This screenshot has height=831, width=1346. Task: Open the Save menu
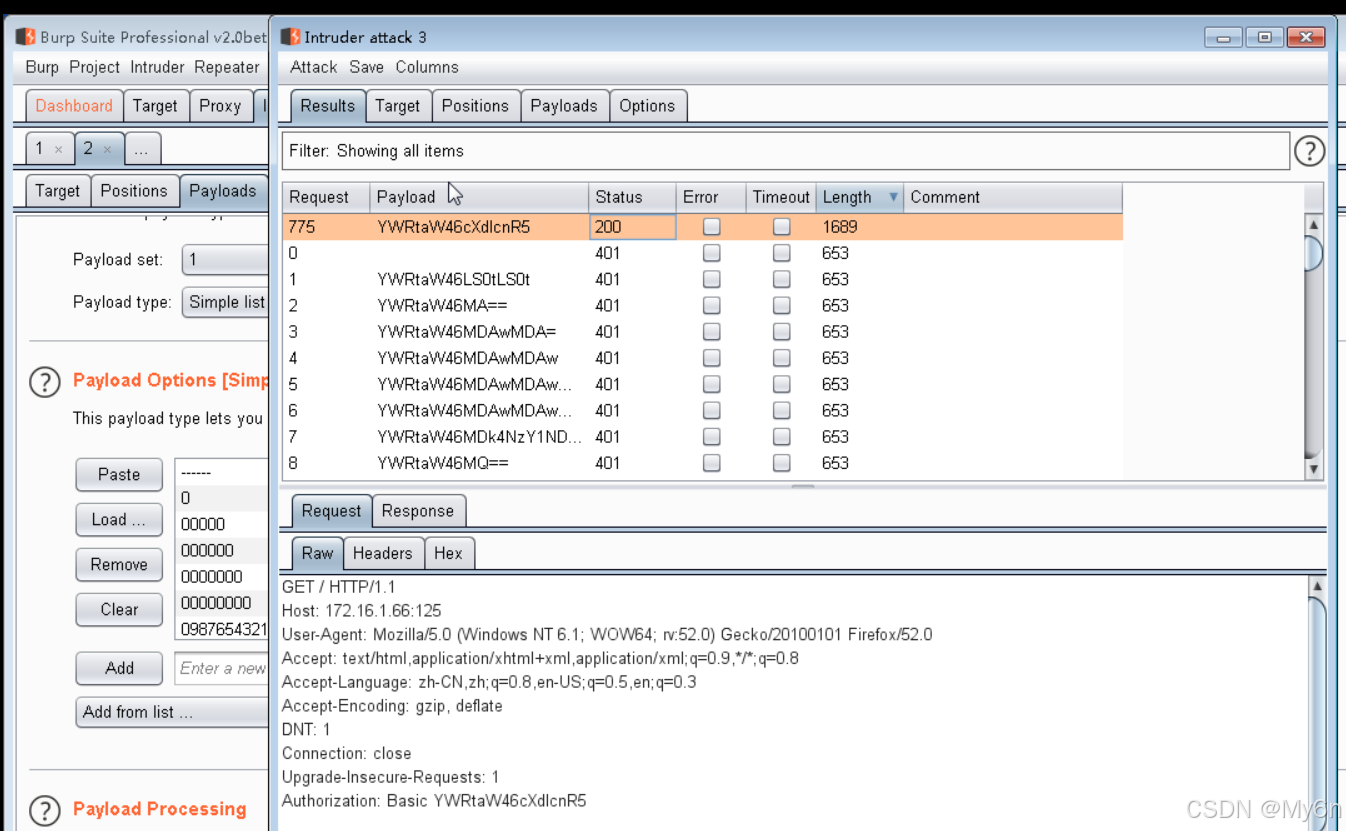point(366,67)
